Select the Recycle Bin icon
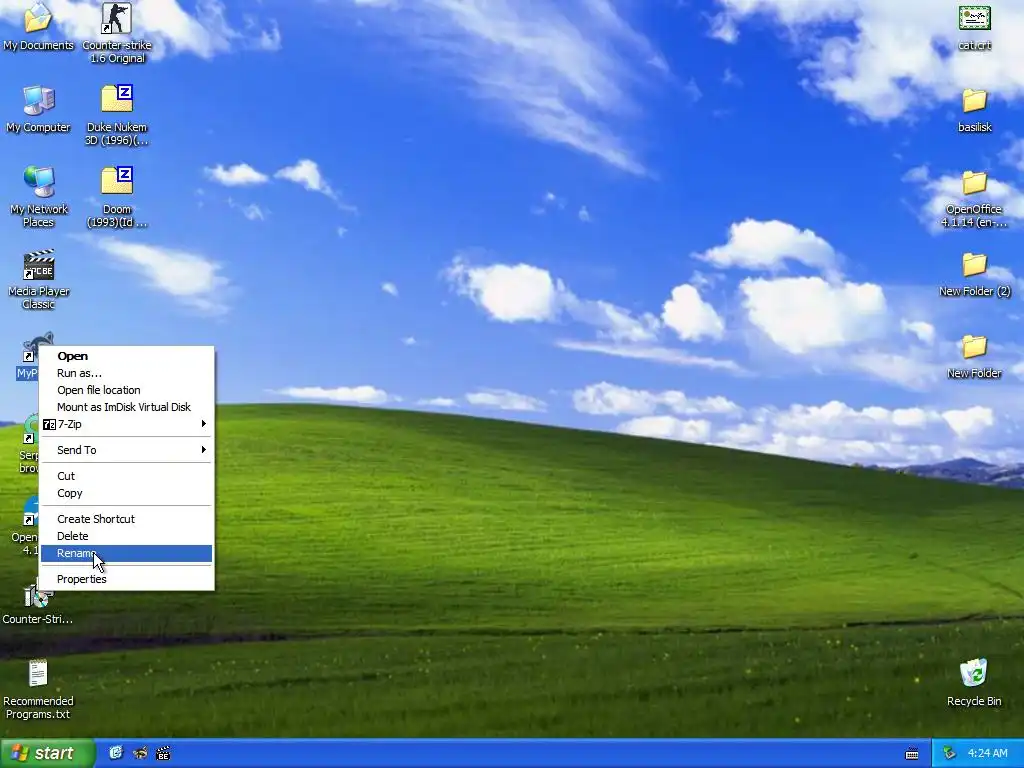This screenshot has width=1024, height=768. pyautogui.click(x=974, y=683)
